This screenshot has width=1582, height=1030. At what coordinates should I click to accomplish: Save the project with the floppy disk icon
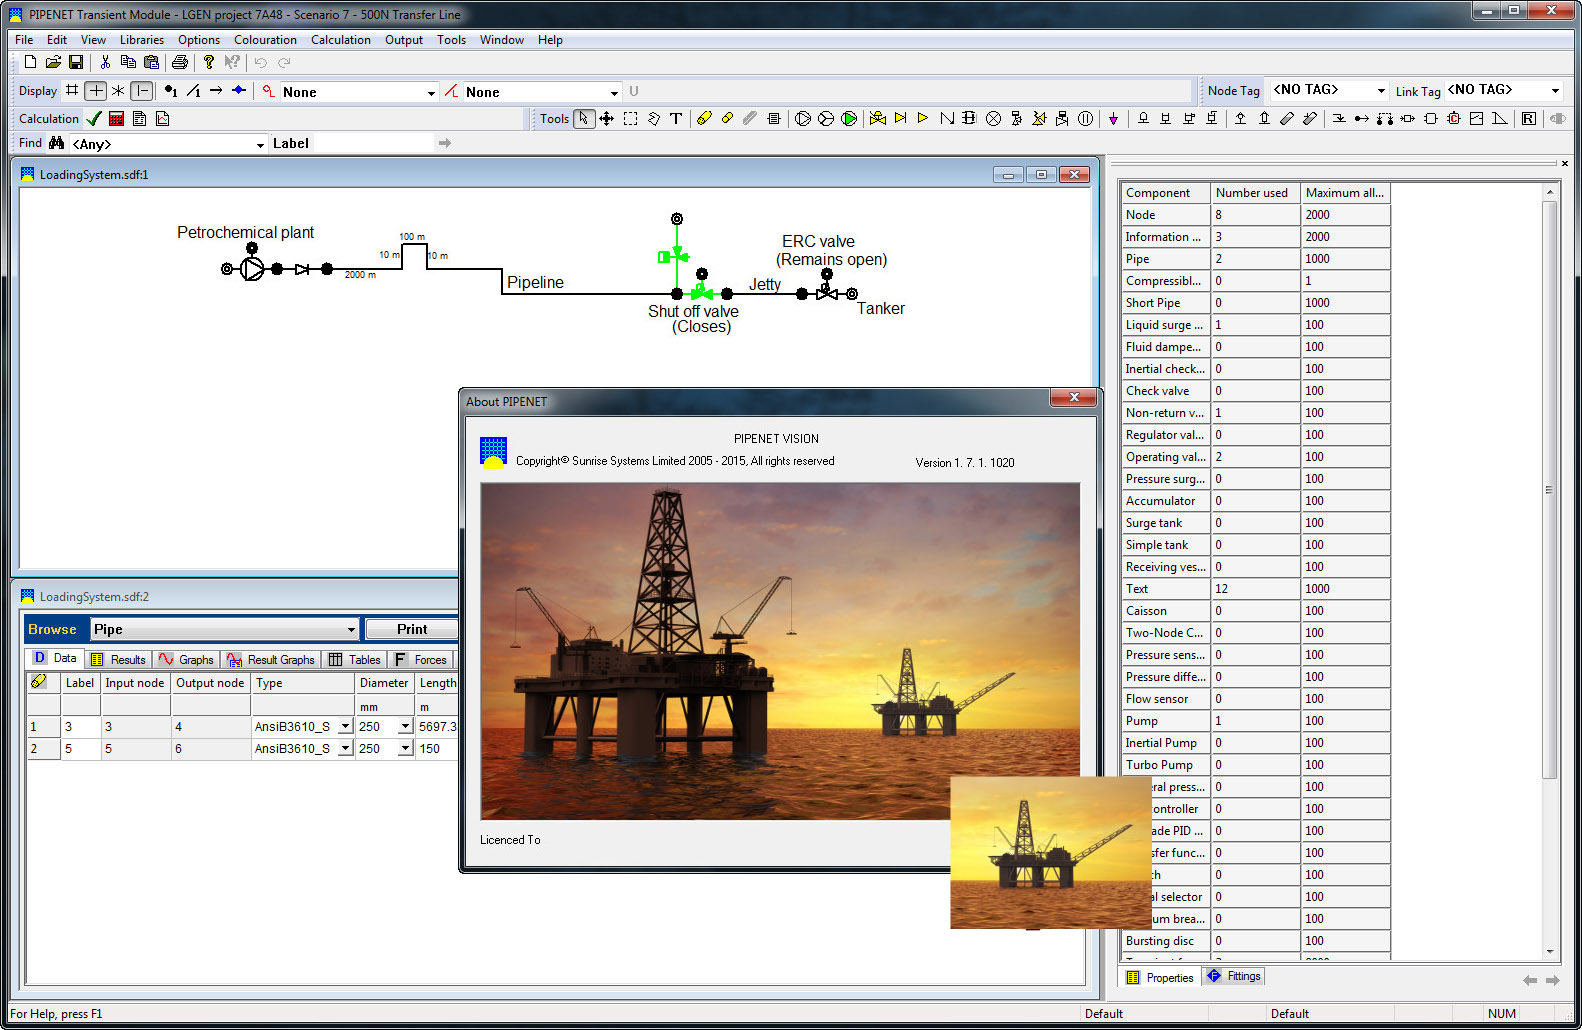click(x=76, y=62)
